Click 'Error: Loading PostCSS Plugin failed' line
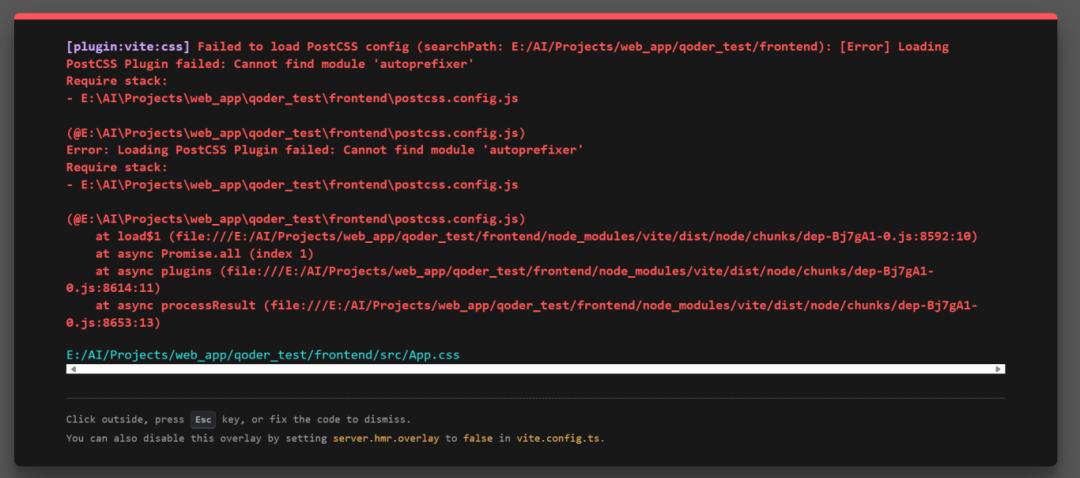This screenshot has height=478, width=1080. pos(325,150)
